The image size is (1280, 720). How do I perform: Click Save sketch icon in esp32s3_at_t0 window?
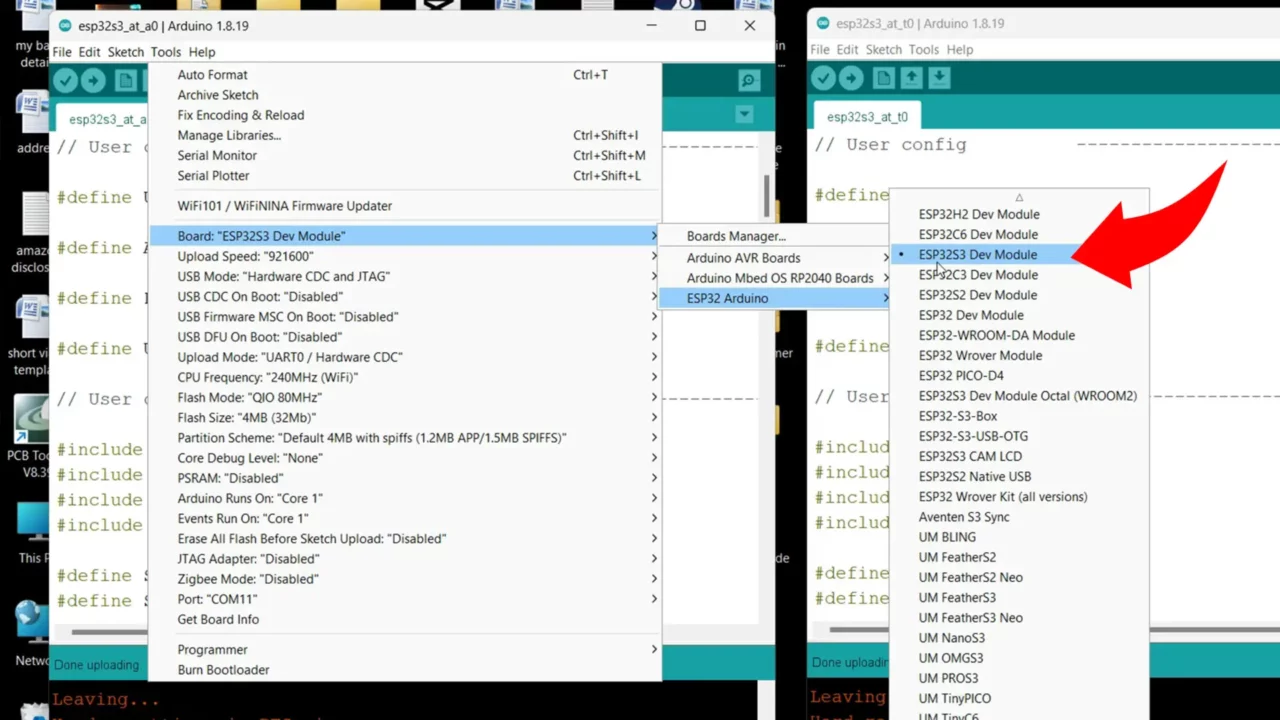click(939, 78)
